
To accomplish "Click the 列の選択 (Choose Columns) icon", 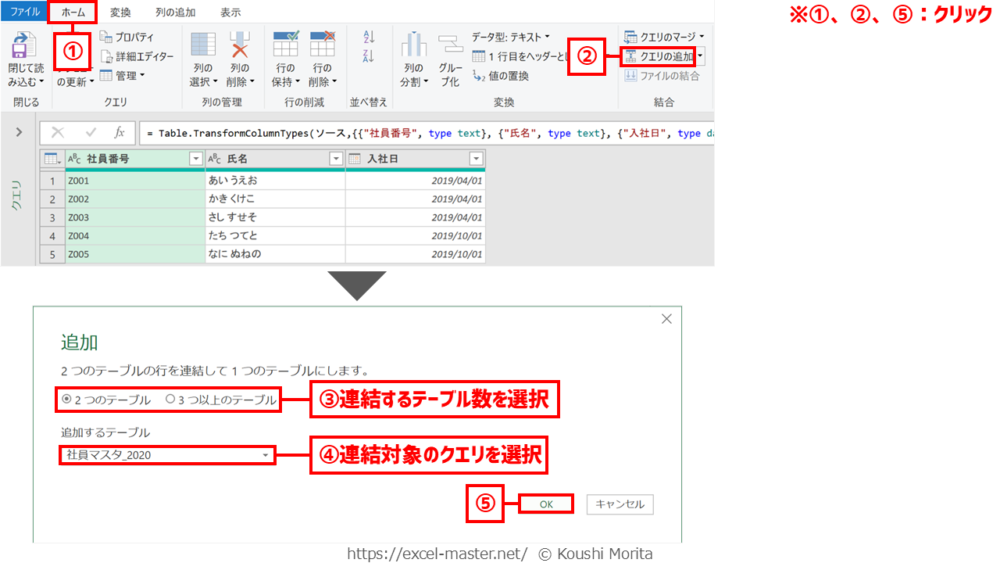I will point(203,47).
